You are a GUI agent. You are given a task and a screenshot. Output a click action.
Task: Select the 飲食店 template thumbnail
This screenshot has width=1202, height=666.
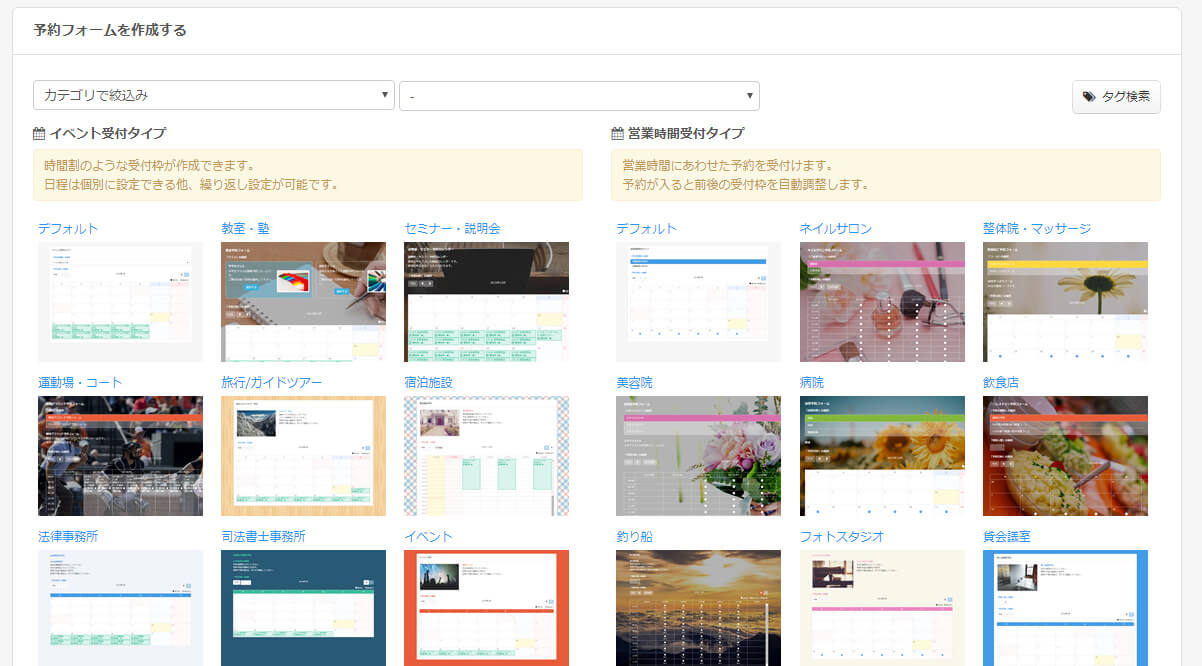point(1065,455)
